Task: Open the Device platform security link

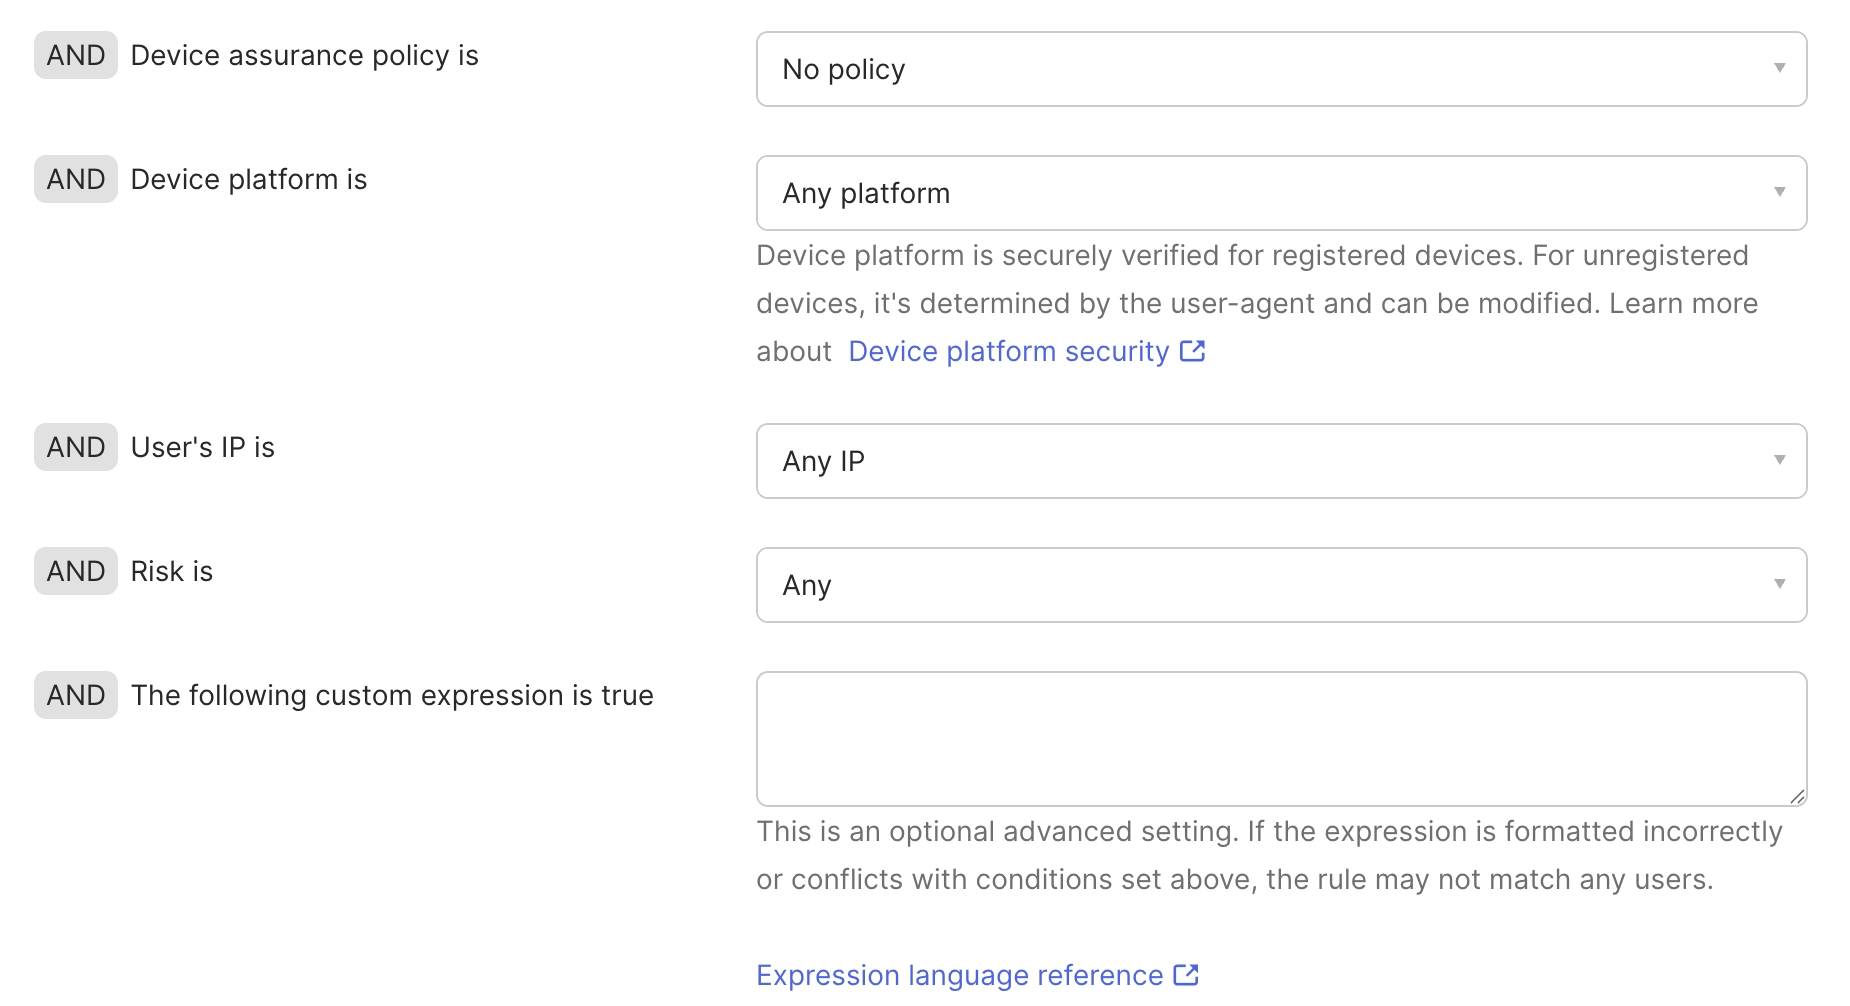Action: (1008, 352)
